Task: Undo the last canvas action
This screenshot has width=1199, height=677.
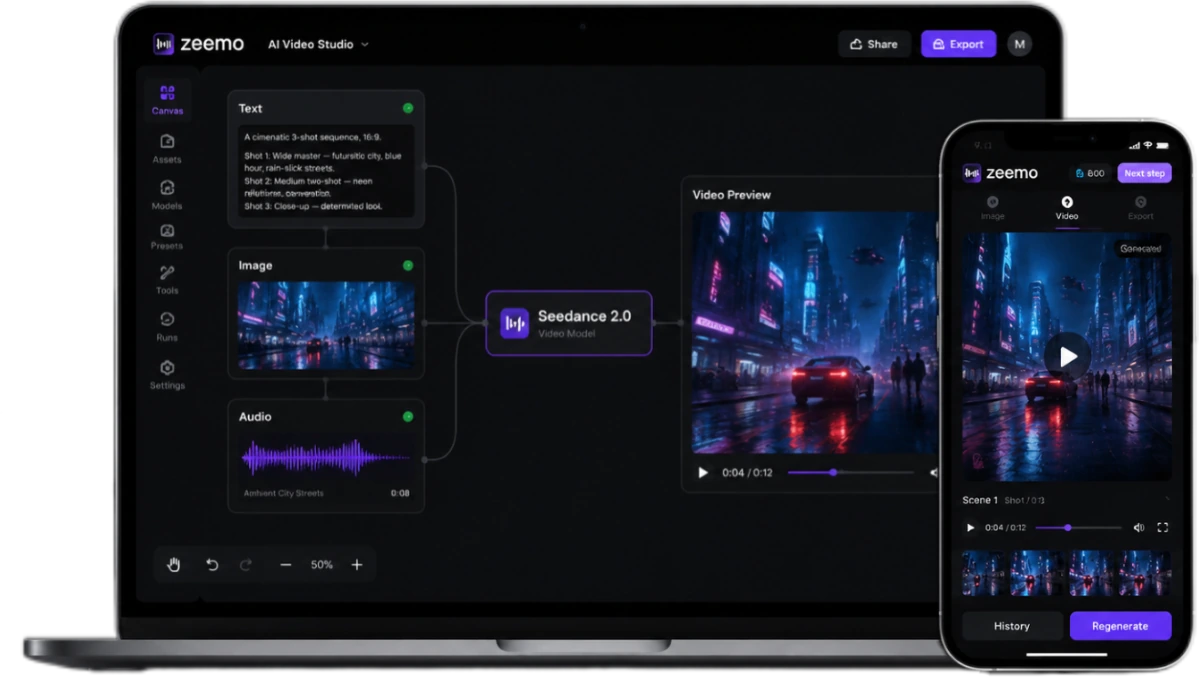Action: pyautogui.click(x=212, y=565)
